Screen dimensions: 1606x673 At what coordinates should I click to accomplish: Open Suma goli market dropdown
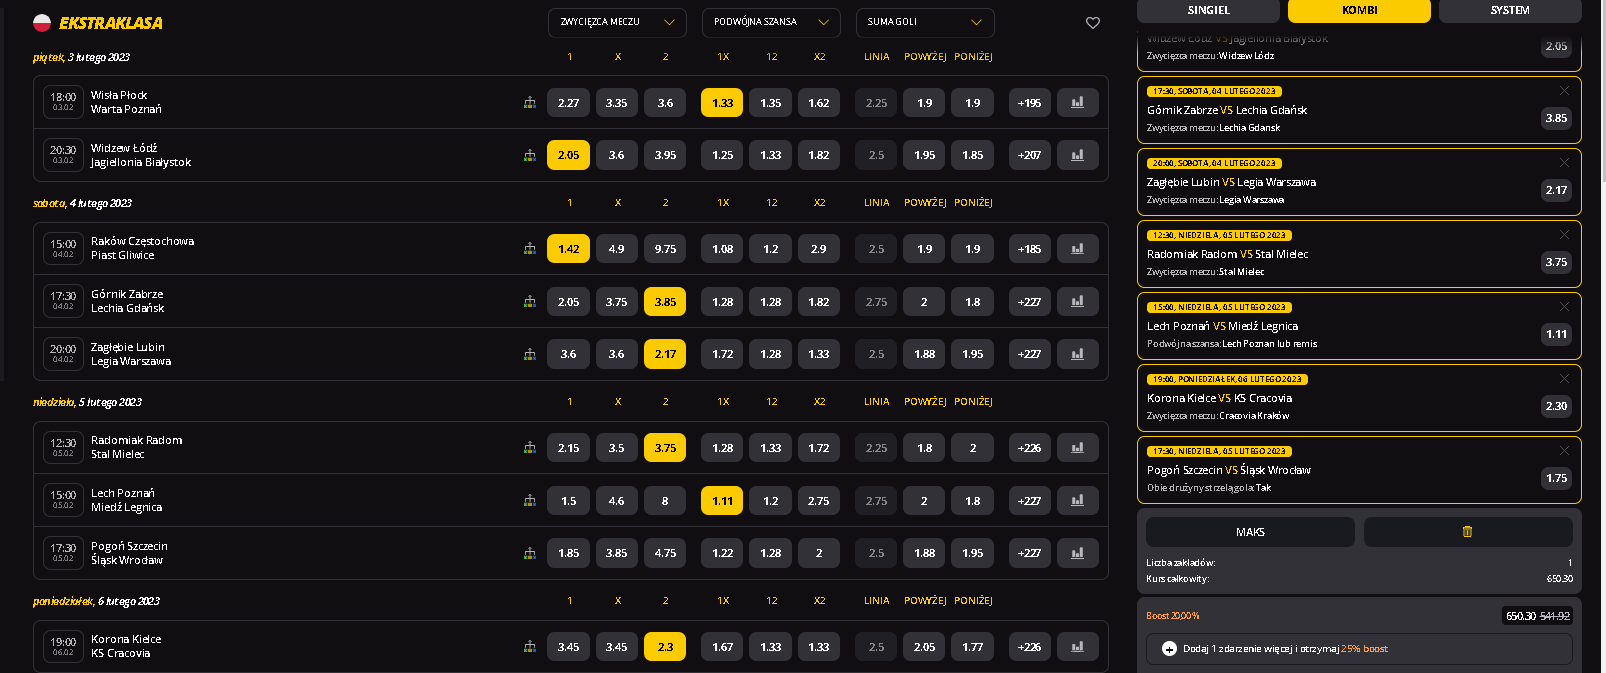925,22
